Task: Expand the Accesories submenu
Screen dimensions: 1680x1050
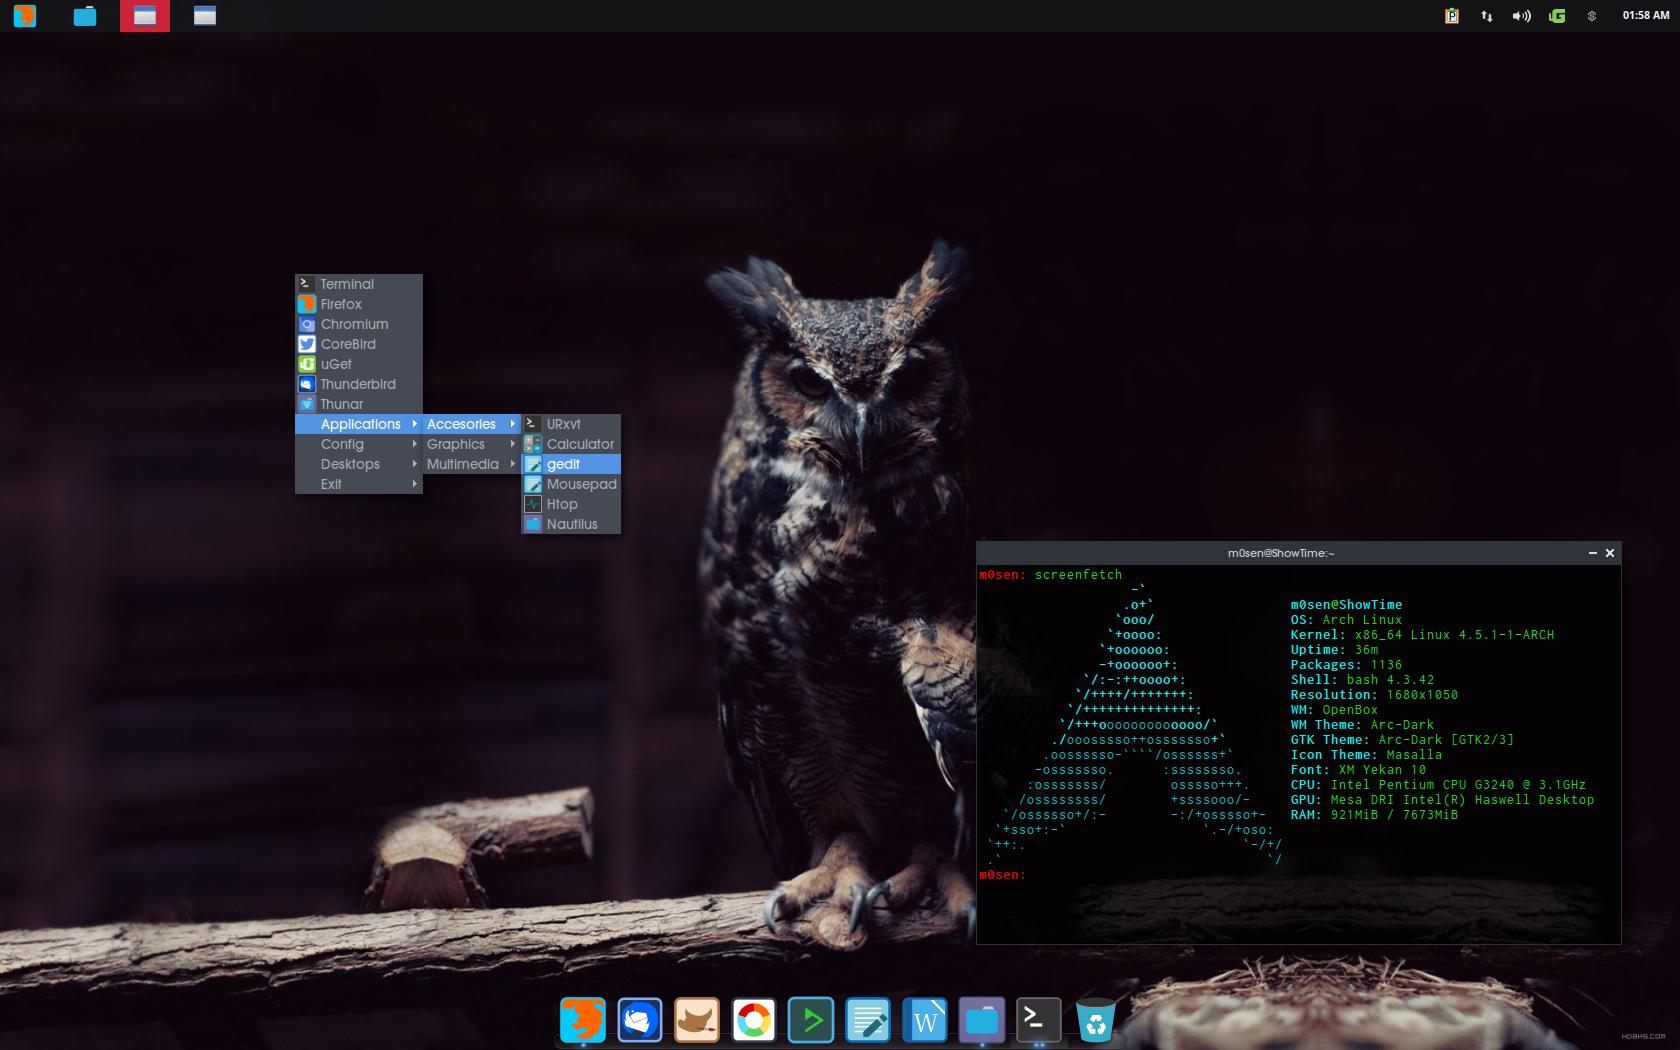Action: [x=471, y=424]
